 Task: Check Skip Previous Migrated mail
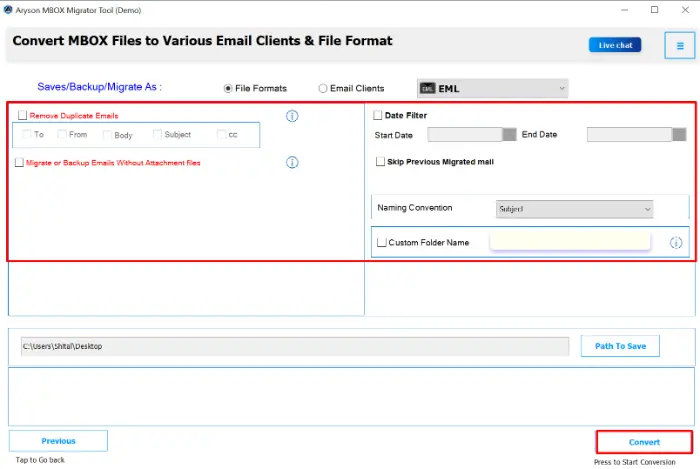tap(380, 162)
